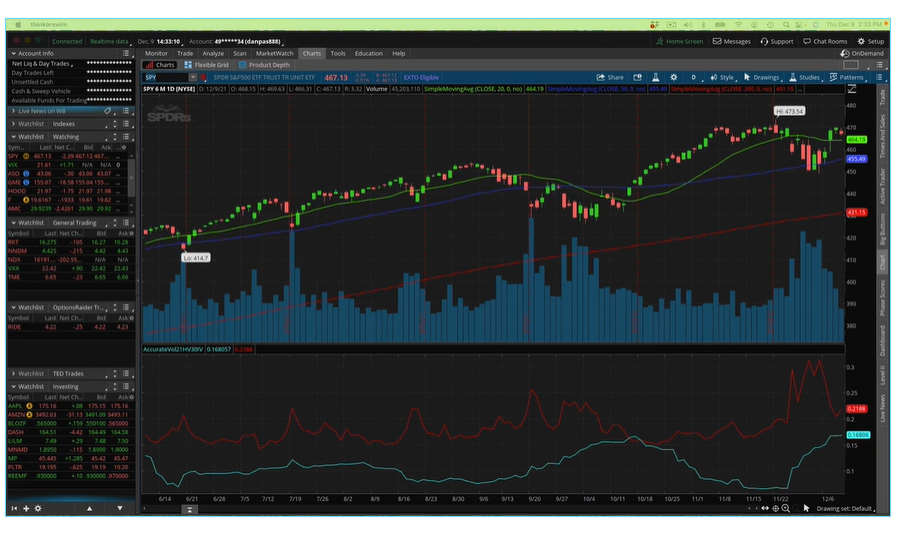Open the Account selector dropdown
The height and width of the screenshot is (550, 897).
click(236, 41)
